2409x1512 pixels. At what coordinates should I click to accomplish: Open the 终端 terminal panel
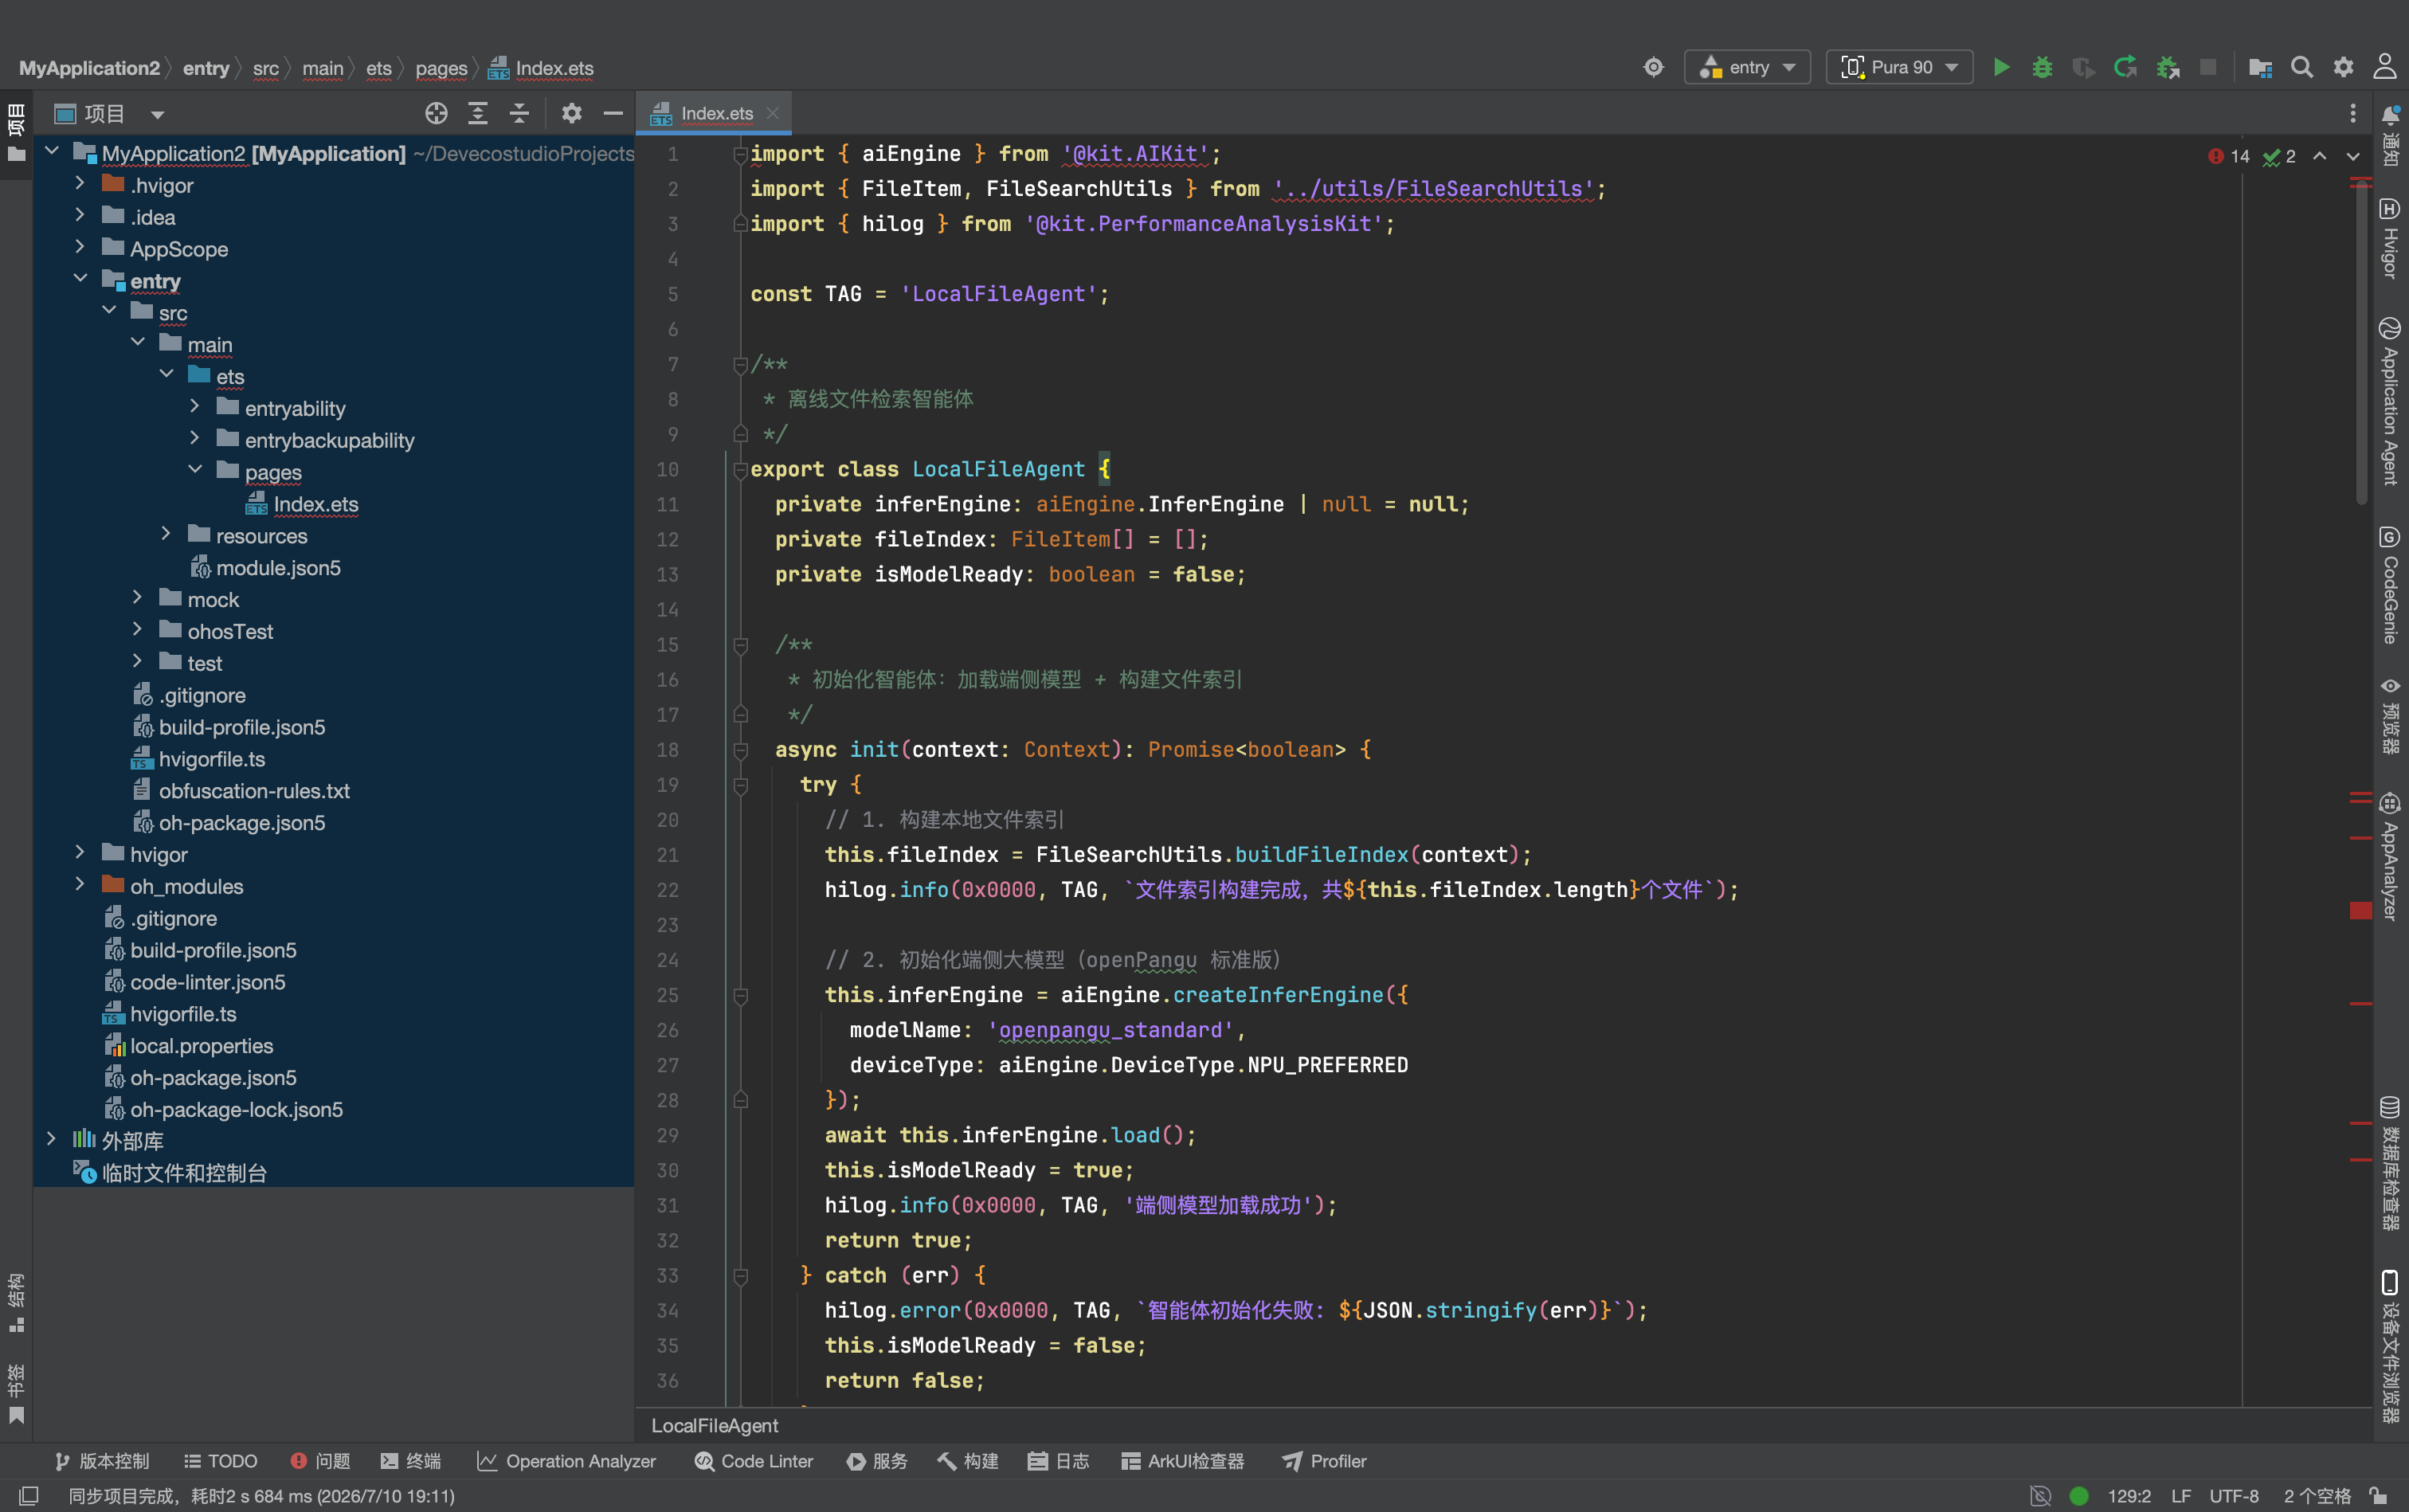tap(411, 1461)
